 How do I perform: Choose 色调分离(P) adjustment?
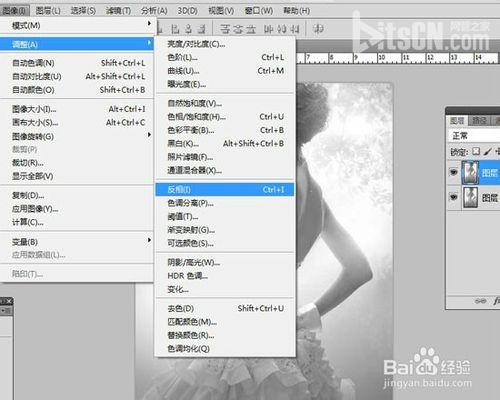click(x=225, y=203)
